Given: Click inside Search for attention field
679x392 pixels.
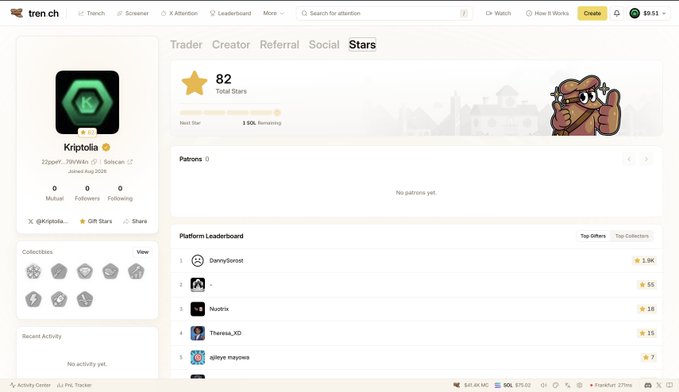Looking at the screenshot, I should [x=384, y=13].
